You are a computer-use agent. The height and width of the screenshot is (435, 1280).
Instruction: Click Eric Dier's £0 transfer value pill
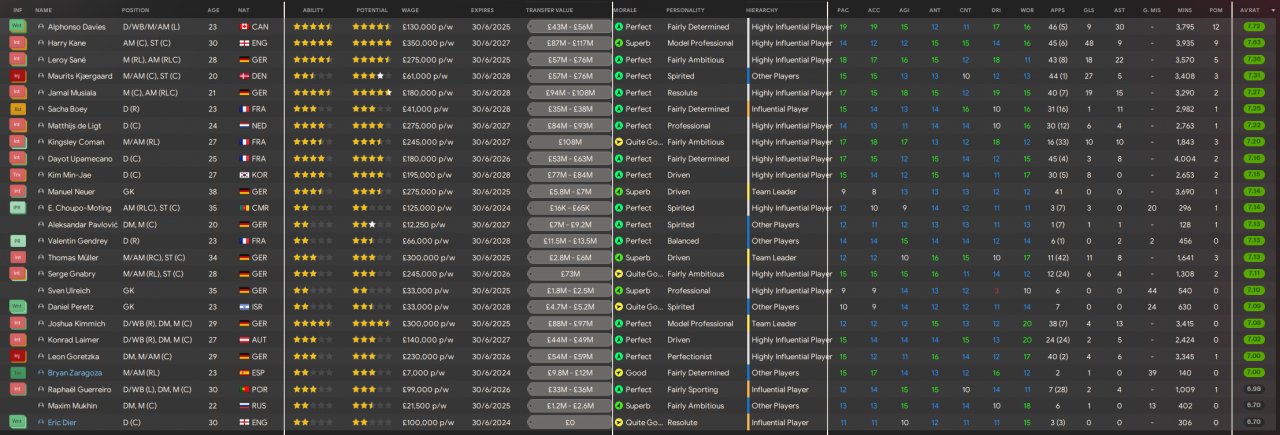570,422
